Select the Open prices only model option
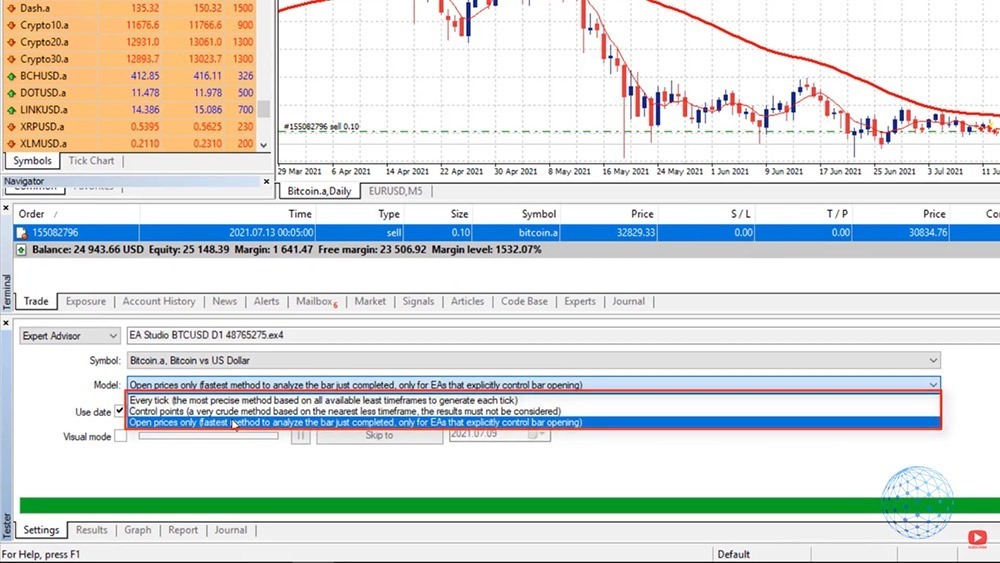 coord(534,422)
